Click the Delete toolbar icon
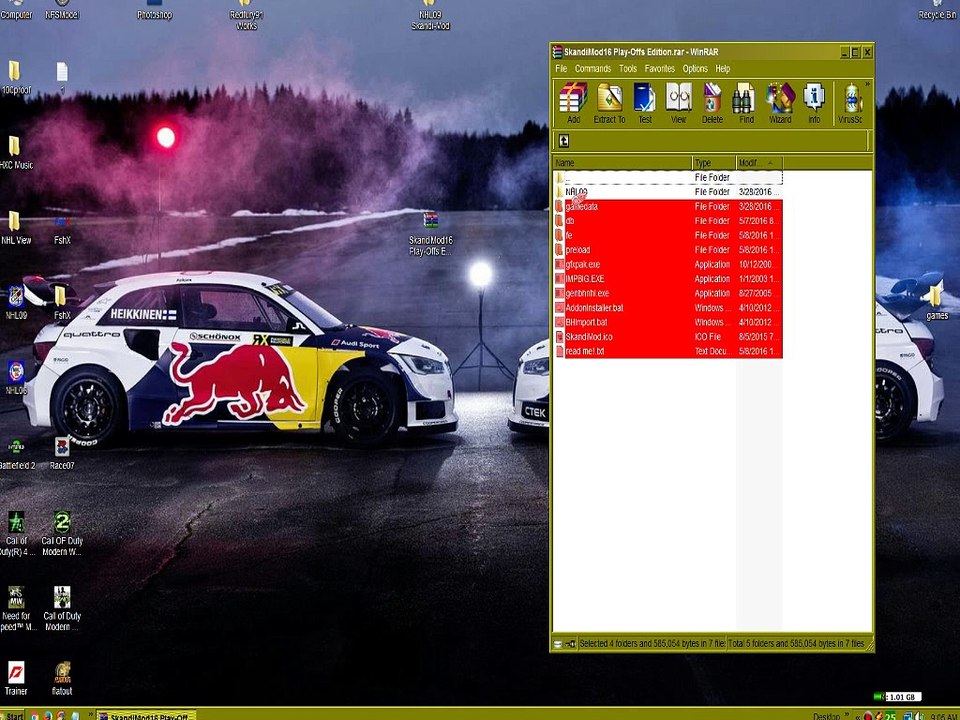 pos(712,103)
